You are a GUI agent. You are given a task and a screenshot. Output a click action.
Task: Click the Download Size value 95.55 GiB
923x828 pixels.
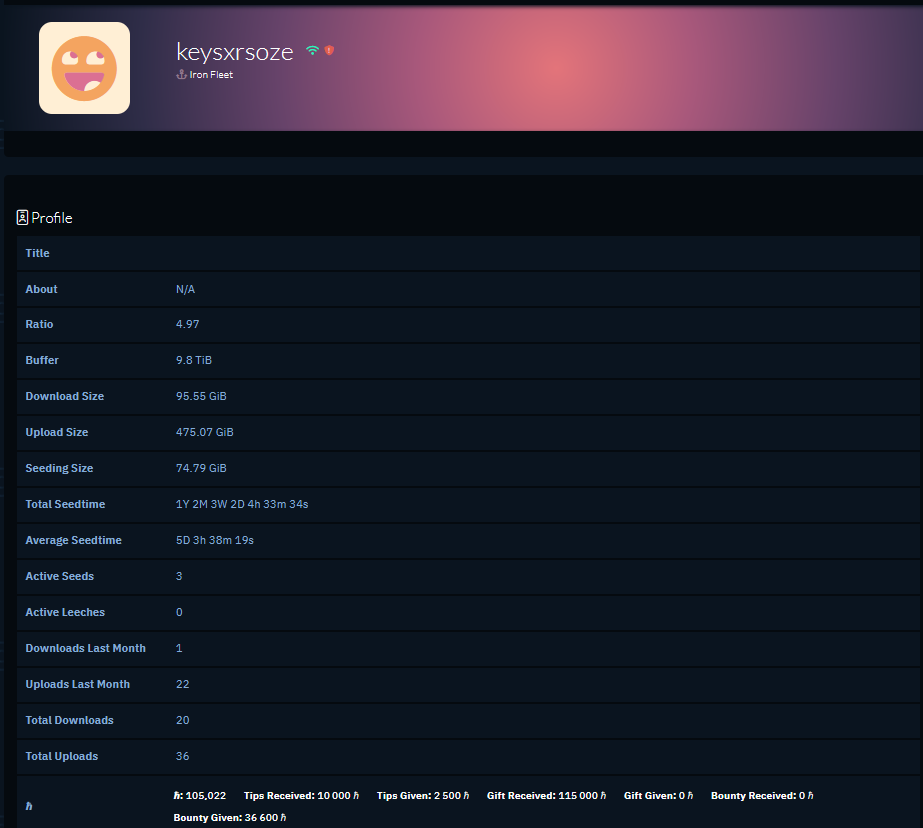click(x=201, y=396)
